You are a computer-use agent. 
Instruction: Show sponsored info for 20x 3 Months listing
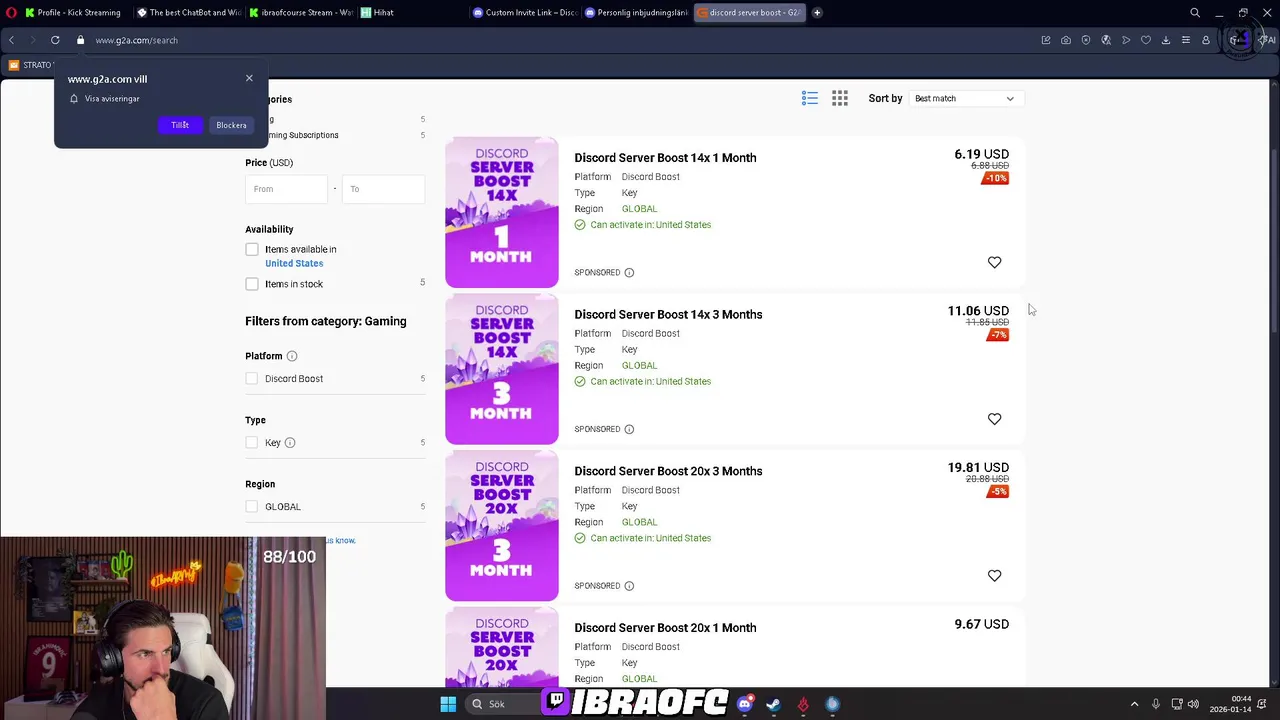pos(629,586)
